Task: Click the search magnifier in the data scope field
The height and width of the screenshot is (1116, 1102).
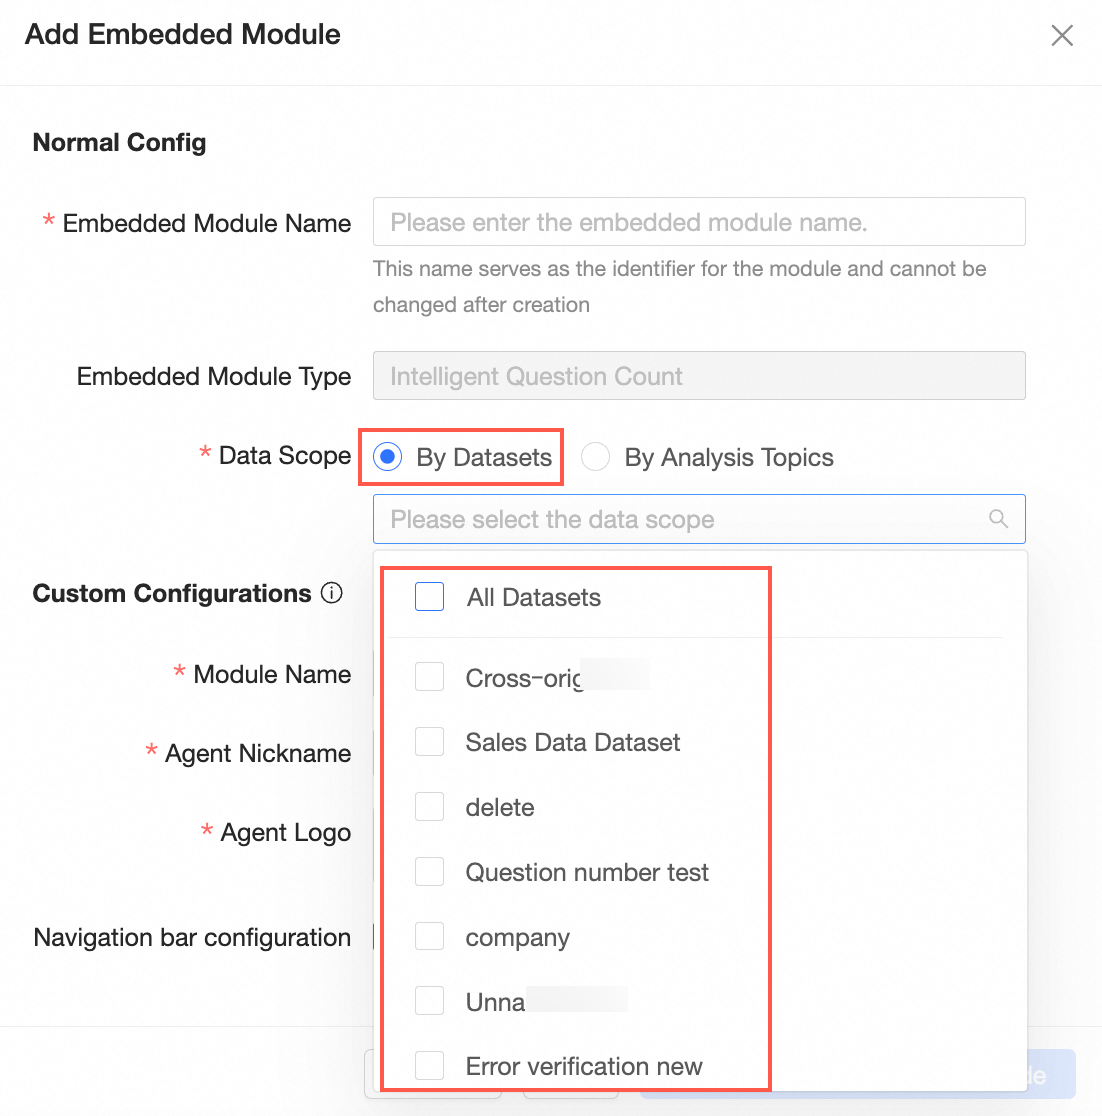Action: (x=998, y=519)
